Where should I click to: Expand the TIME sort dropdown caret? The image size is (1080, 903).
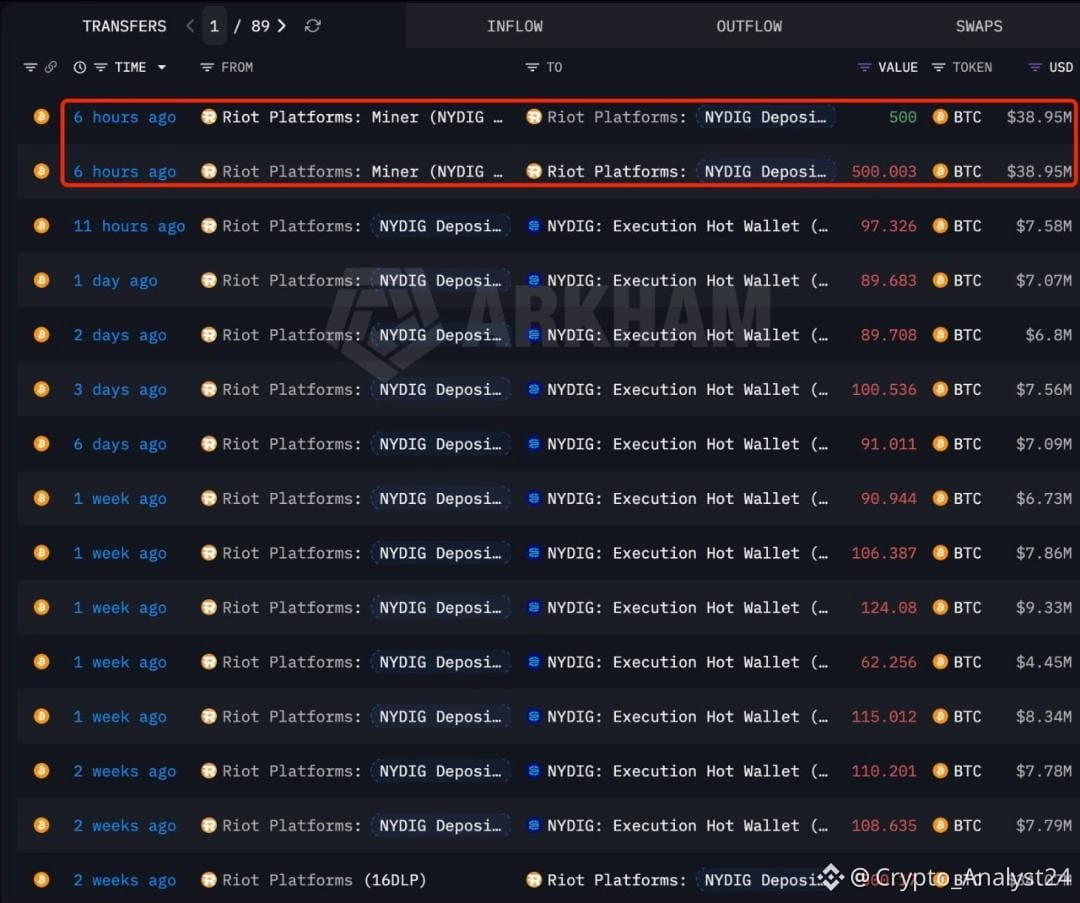point(162,68)
